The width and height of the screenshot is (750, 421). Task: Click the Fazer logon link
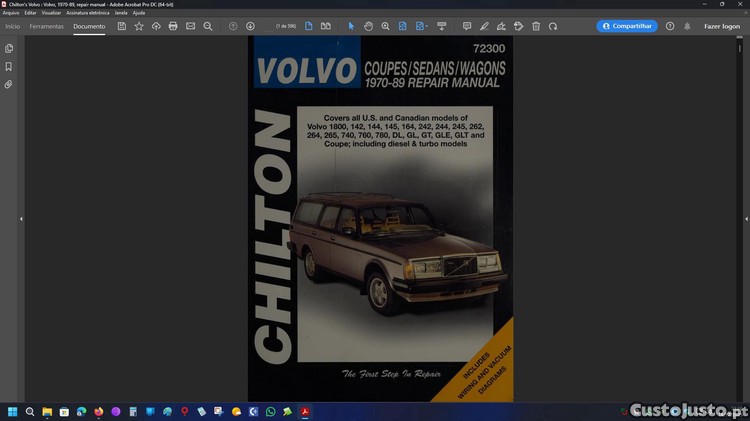click(721, 26)
